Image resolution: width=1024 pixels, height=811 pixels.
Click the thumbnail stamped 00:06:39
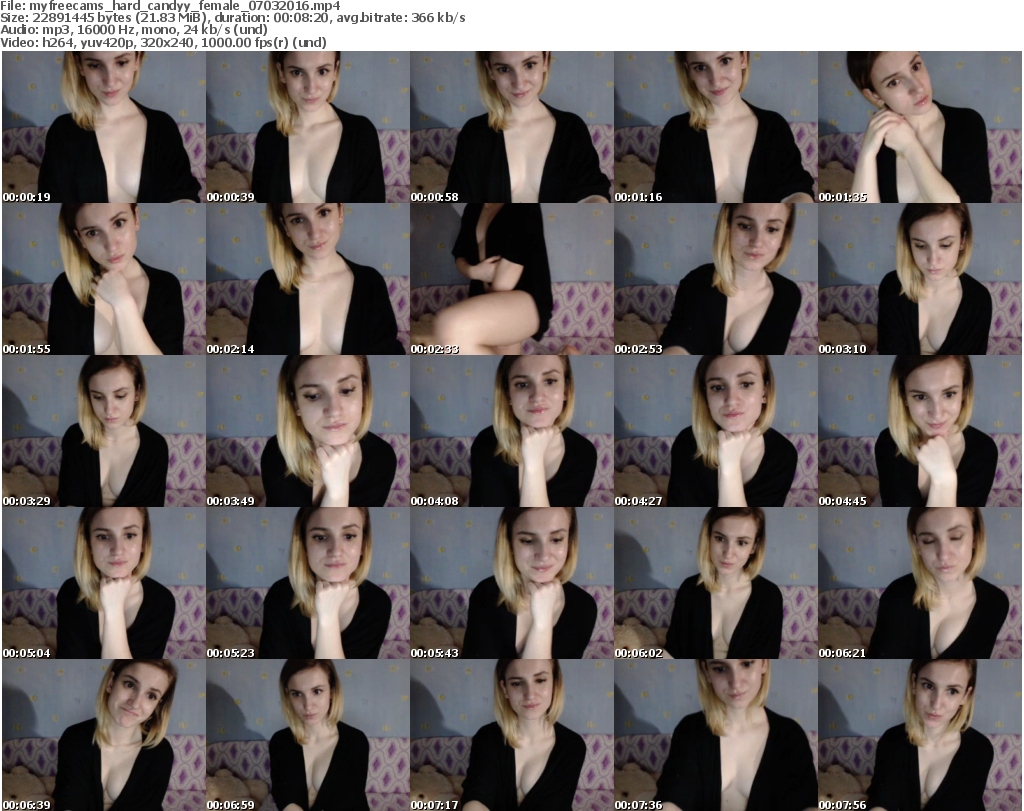104,735
